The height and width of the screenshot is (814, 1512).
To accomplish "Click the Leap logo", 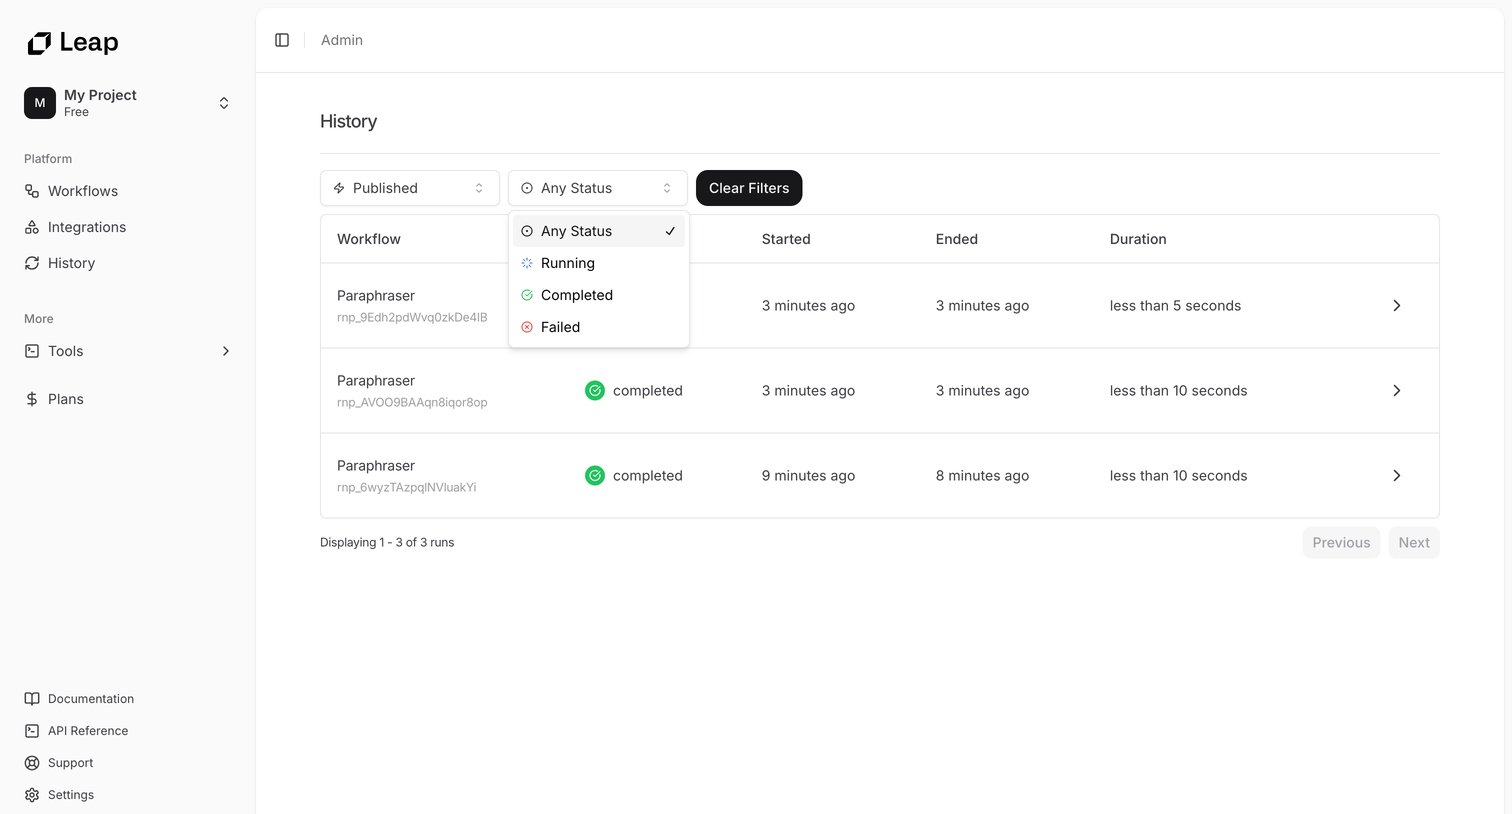I will point(73,42).
